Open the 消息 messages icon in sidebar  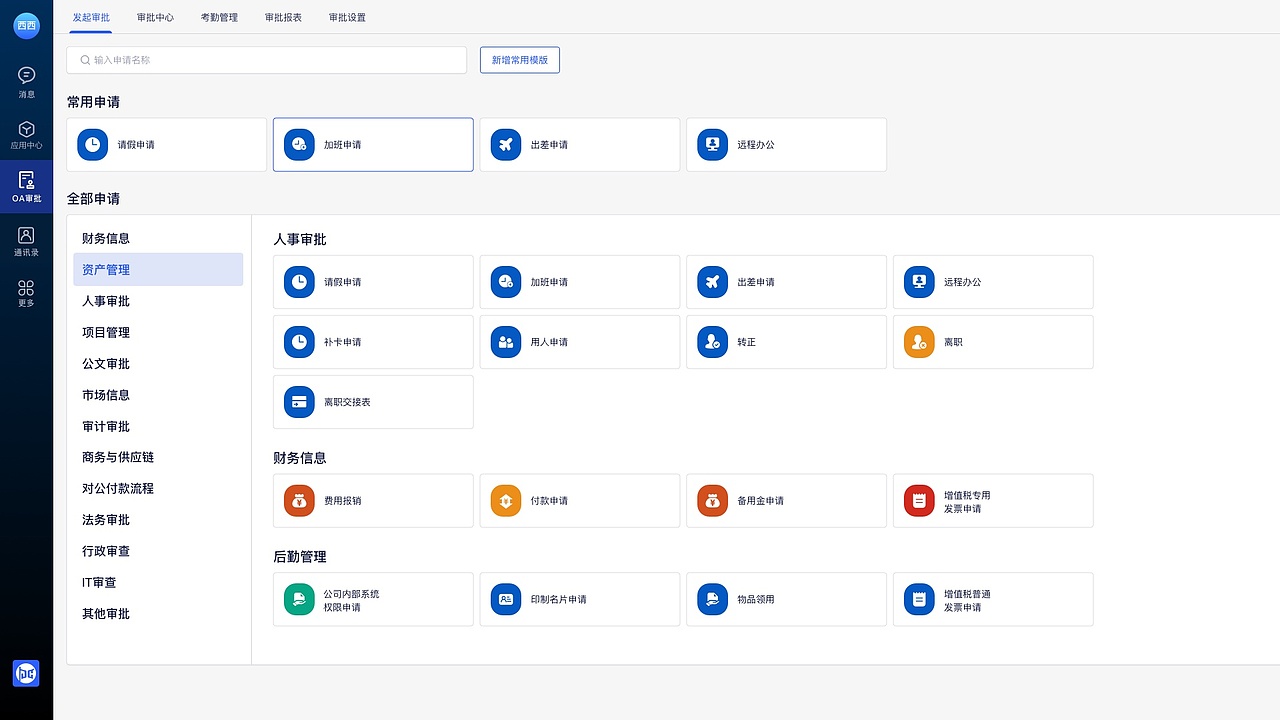click(x=26, y=76)
